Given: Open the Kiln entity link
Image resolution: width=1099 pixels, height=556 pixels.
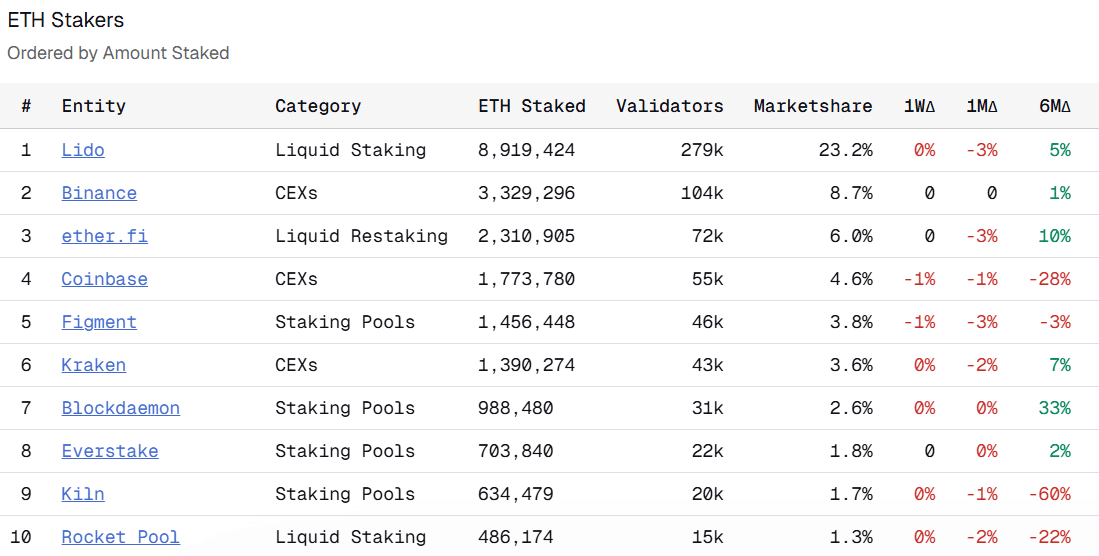Looking at the screenshot, I should [83, 494].
